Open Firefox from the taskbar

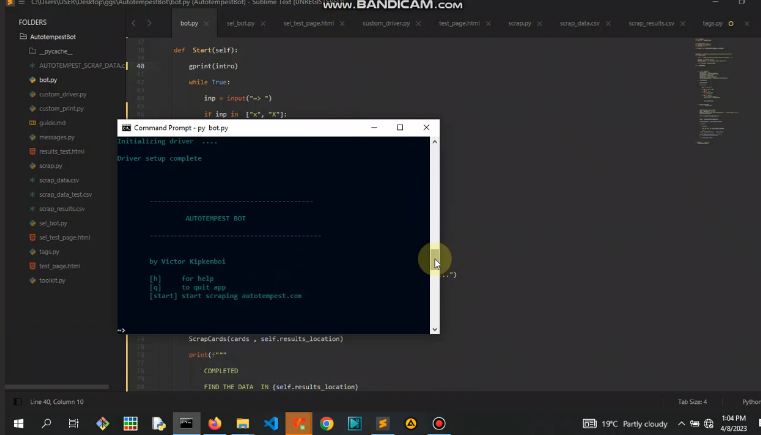(x=215, y=424)
